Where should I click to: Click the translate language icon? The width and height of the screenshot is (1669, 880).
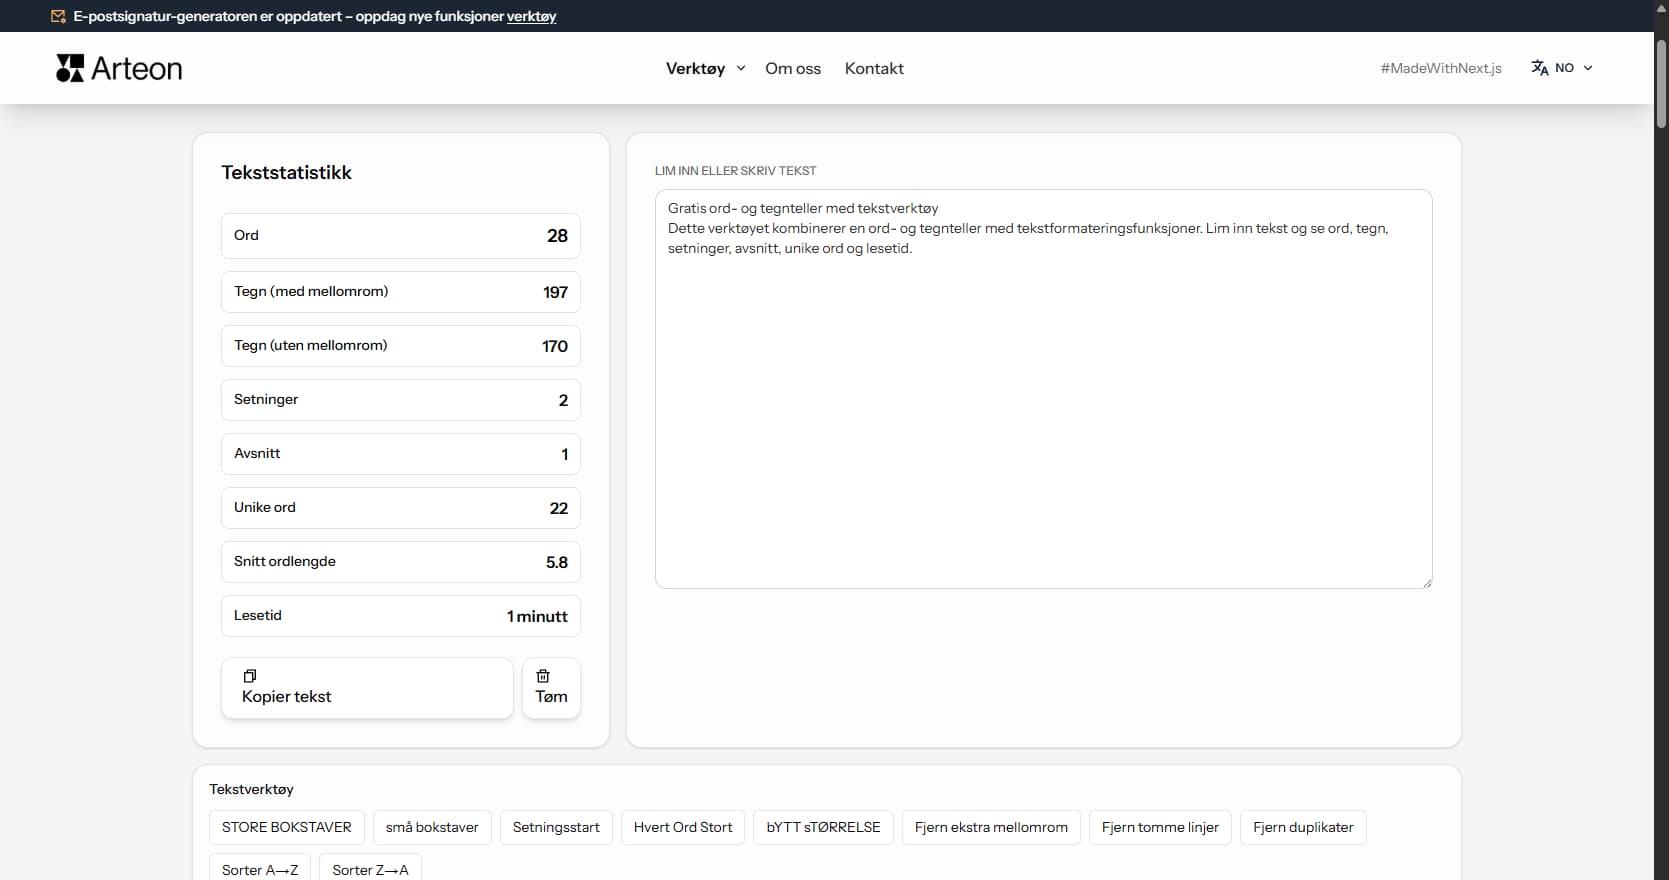click(x=1539, y=68)
